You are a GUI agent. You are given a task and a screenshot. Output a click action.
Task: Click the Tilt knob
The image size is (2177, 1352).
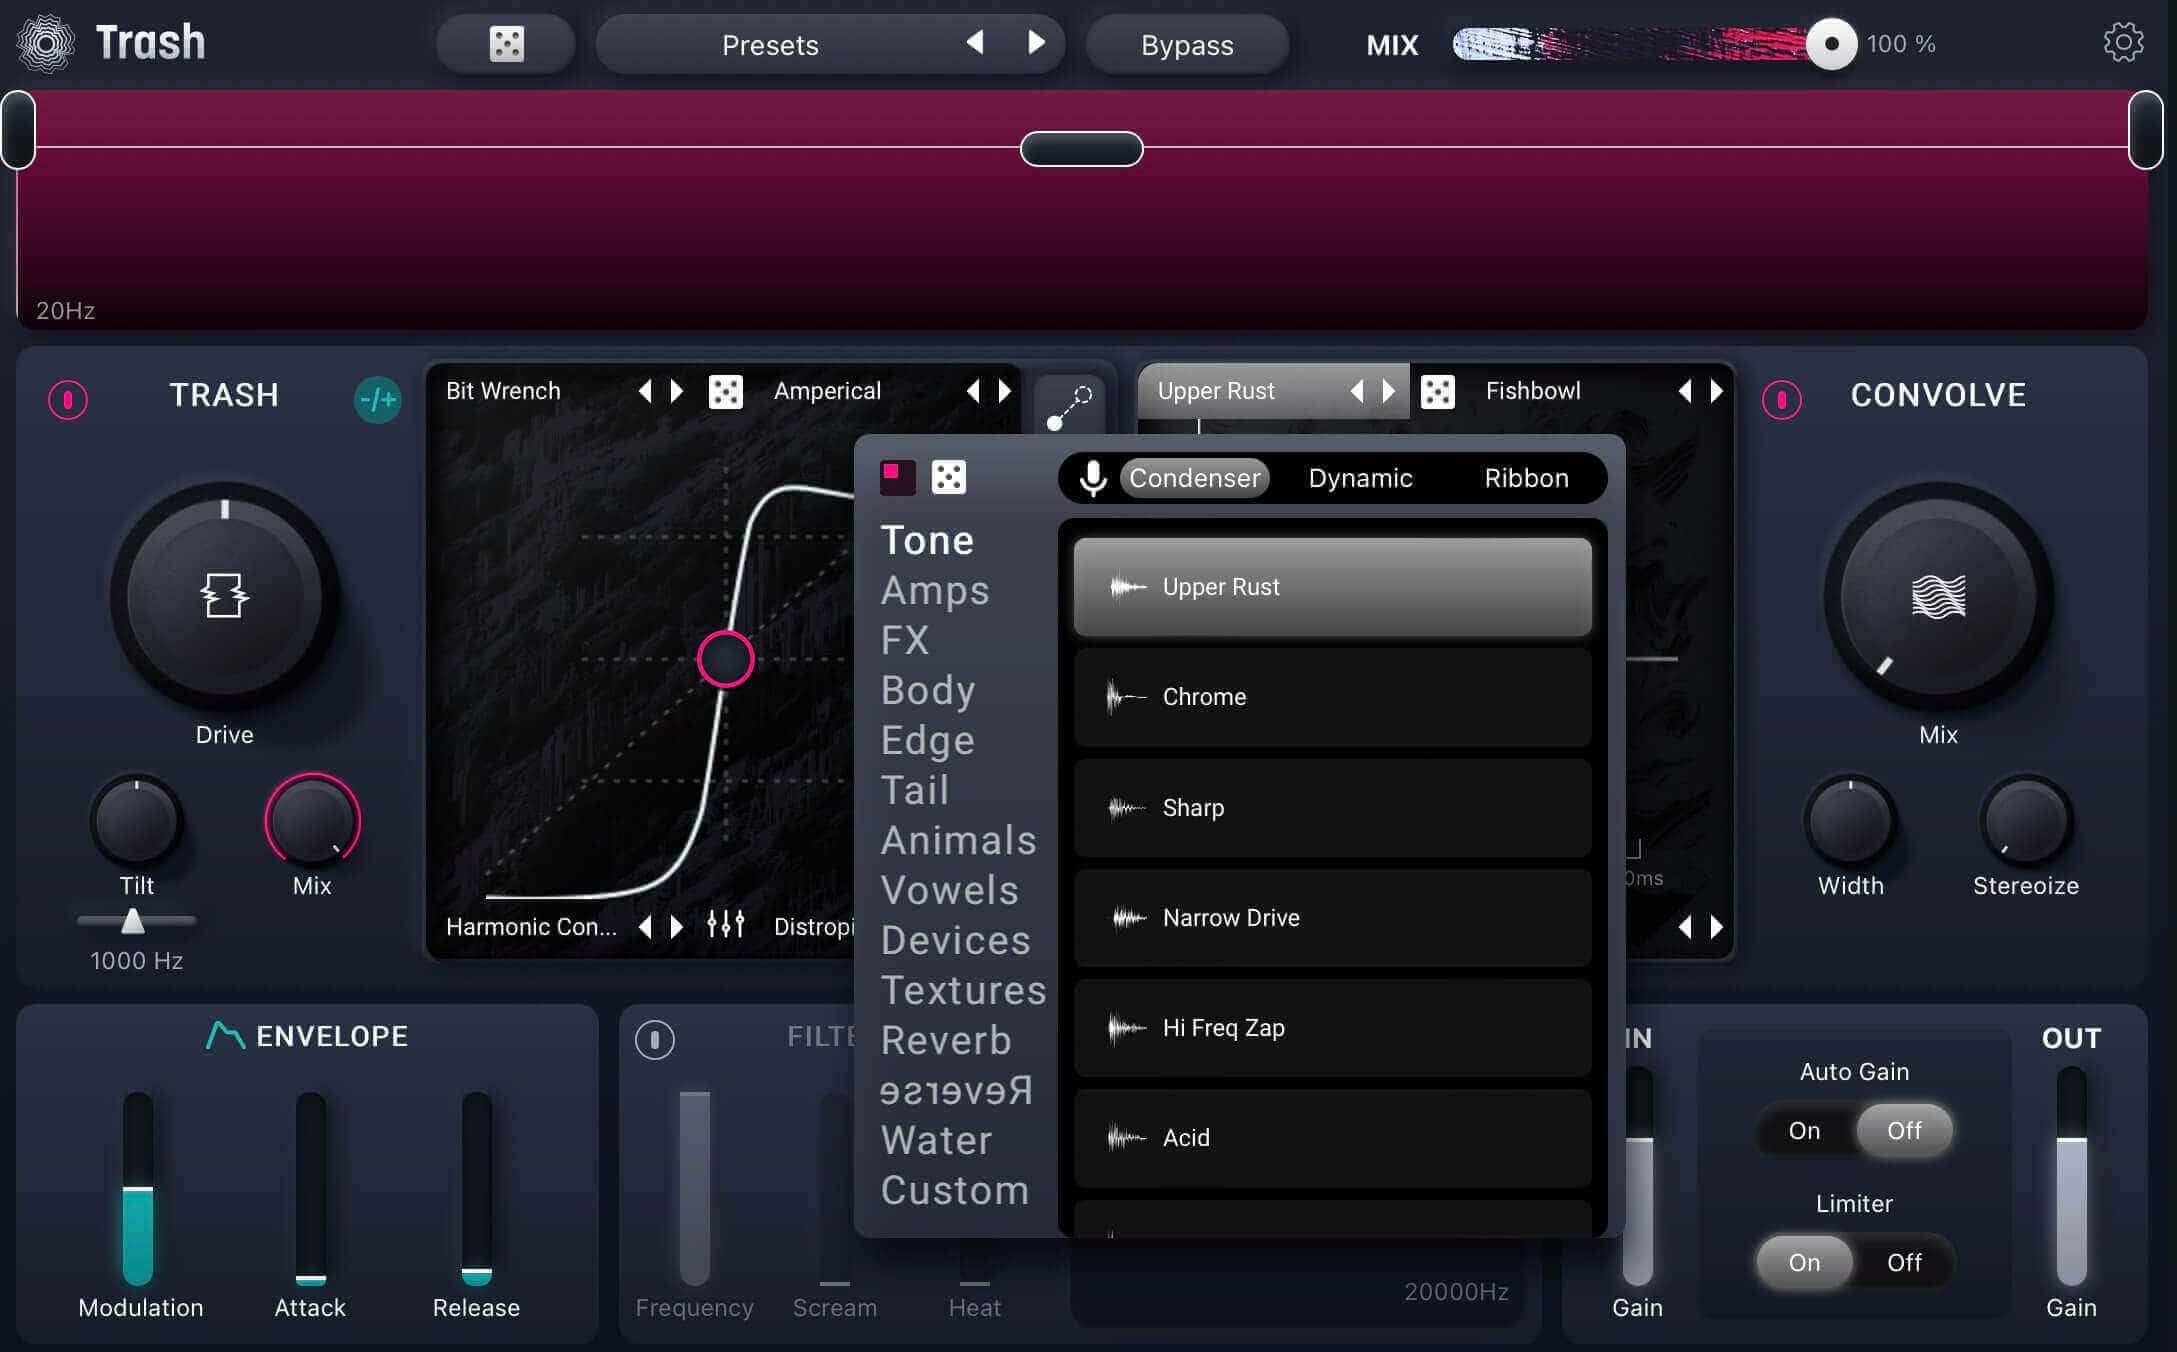pos(136,821)
